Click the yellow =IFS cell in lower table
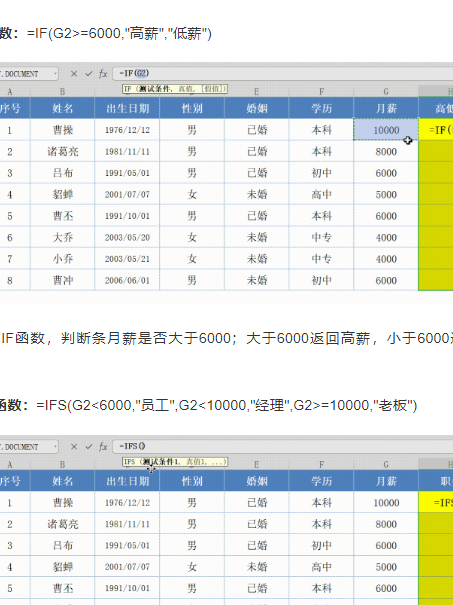The width and height of the screenshot is (453, 605). click(x=436, y=502)
